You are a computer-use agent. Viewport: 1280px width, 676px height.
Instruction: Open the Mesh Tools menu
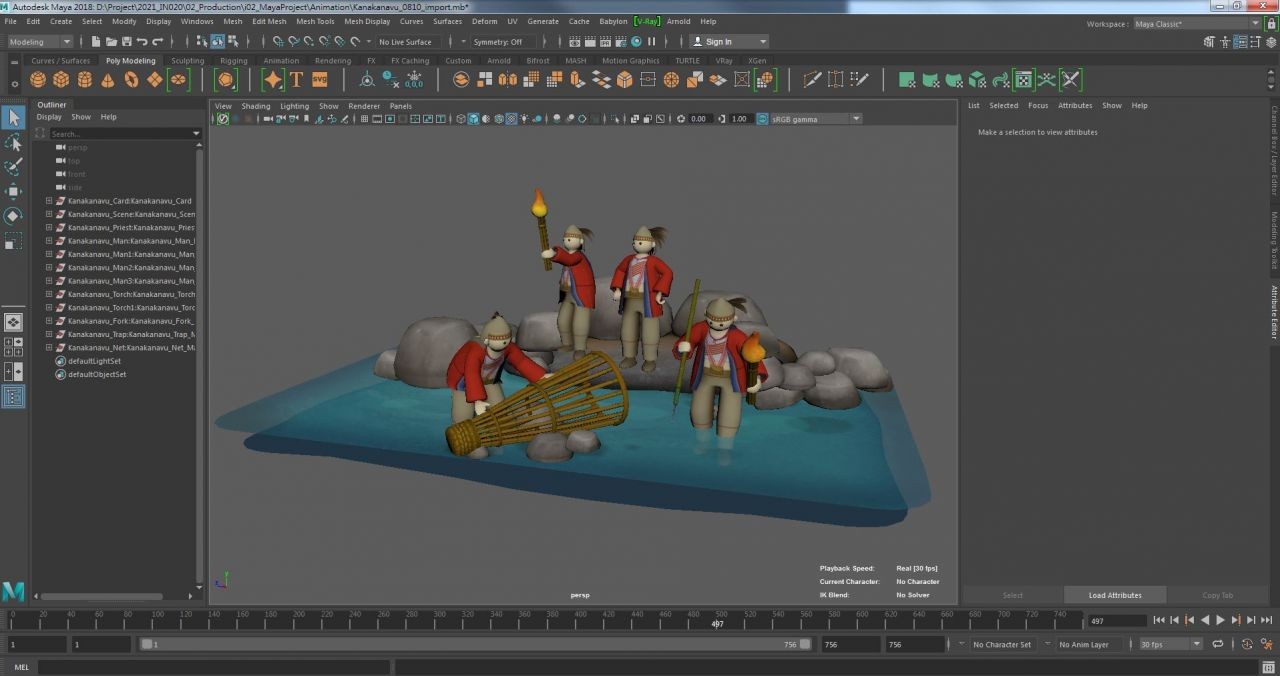point(315,21)
